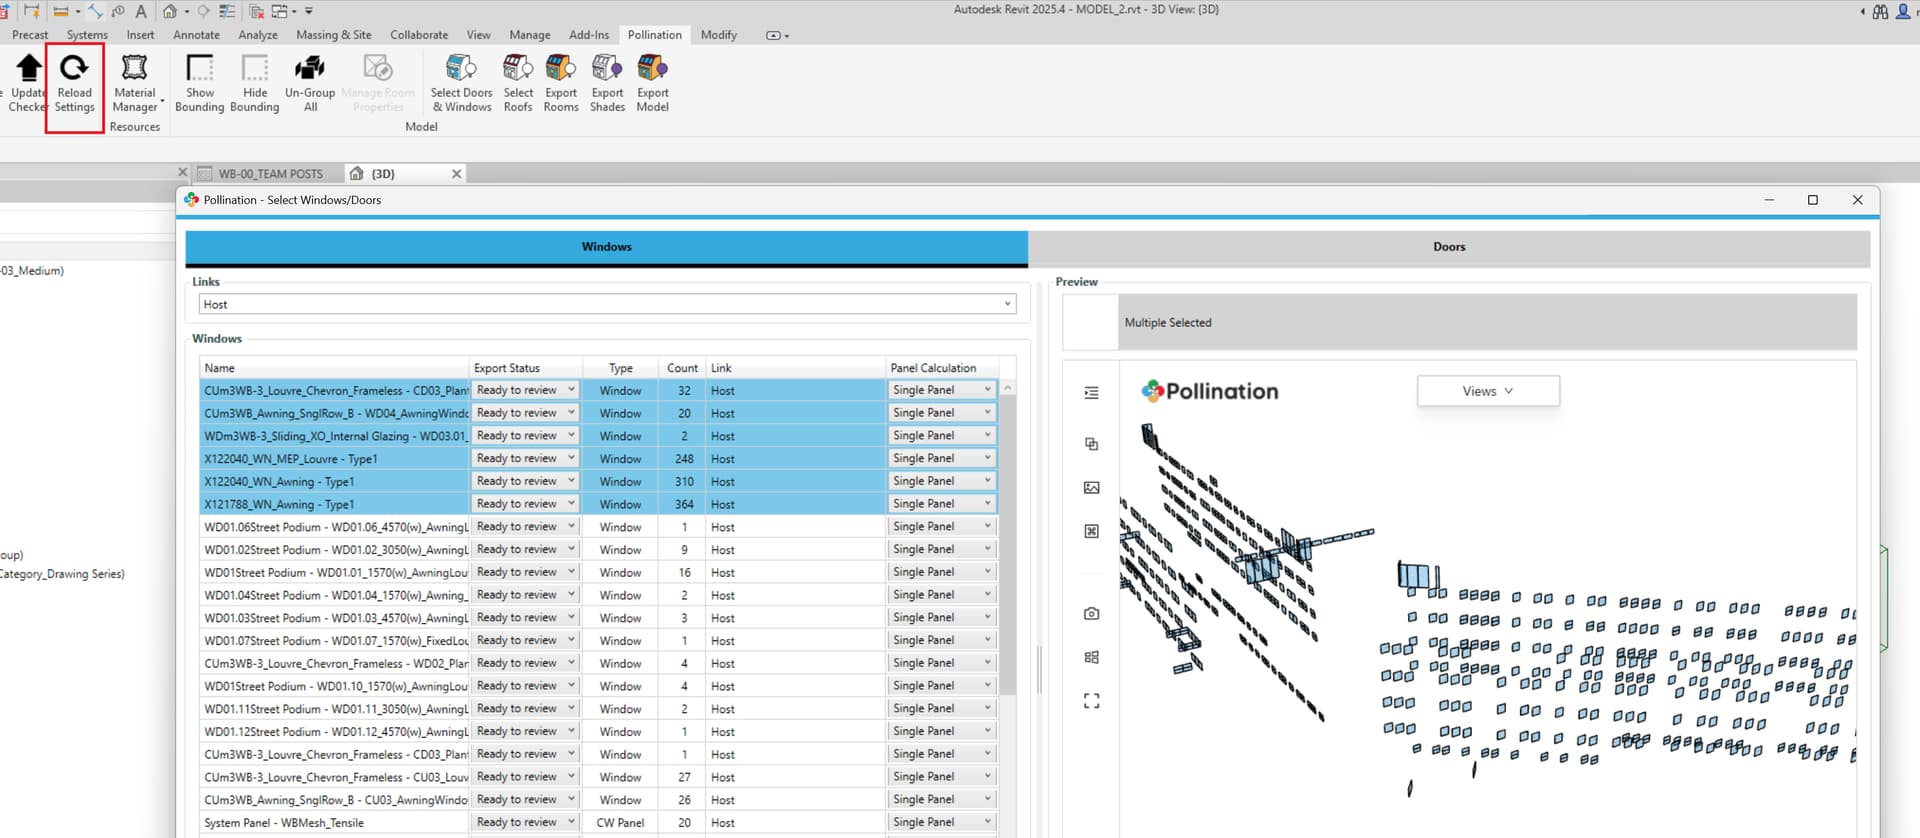Switch to the WB-00_TEAM POSTS view tab
Screen dimensions: 1920x838
pyautogui.click(x=270, y=174)
